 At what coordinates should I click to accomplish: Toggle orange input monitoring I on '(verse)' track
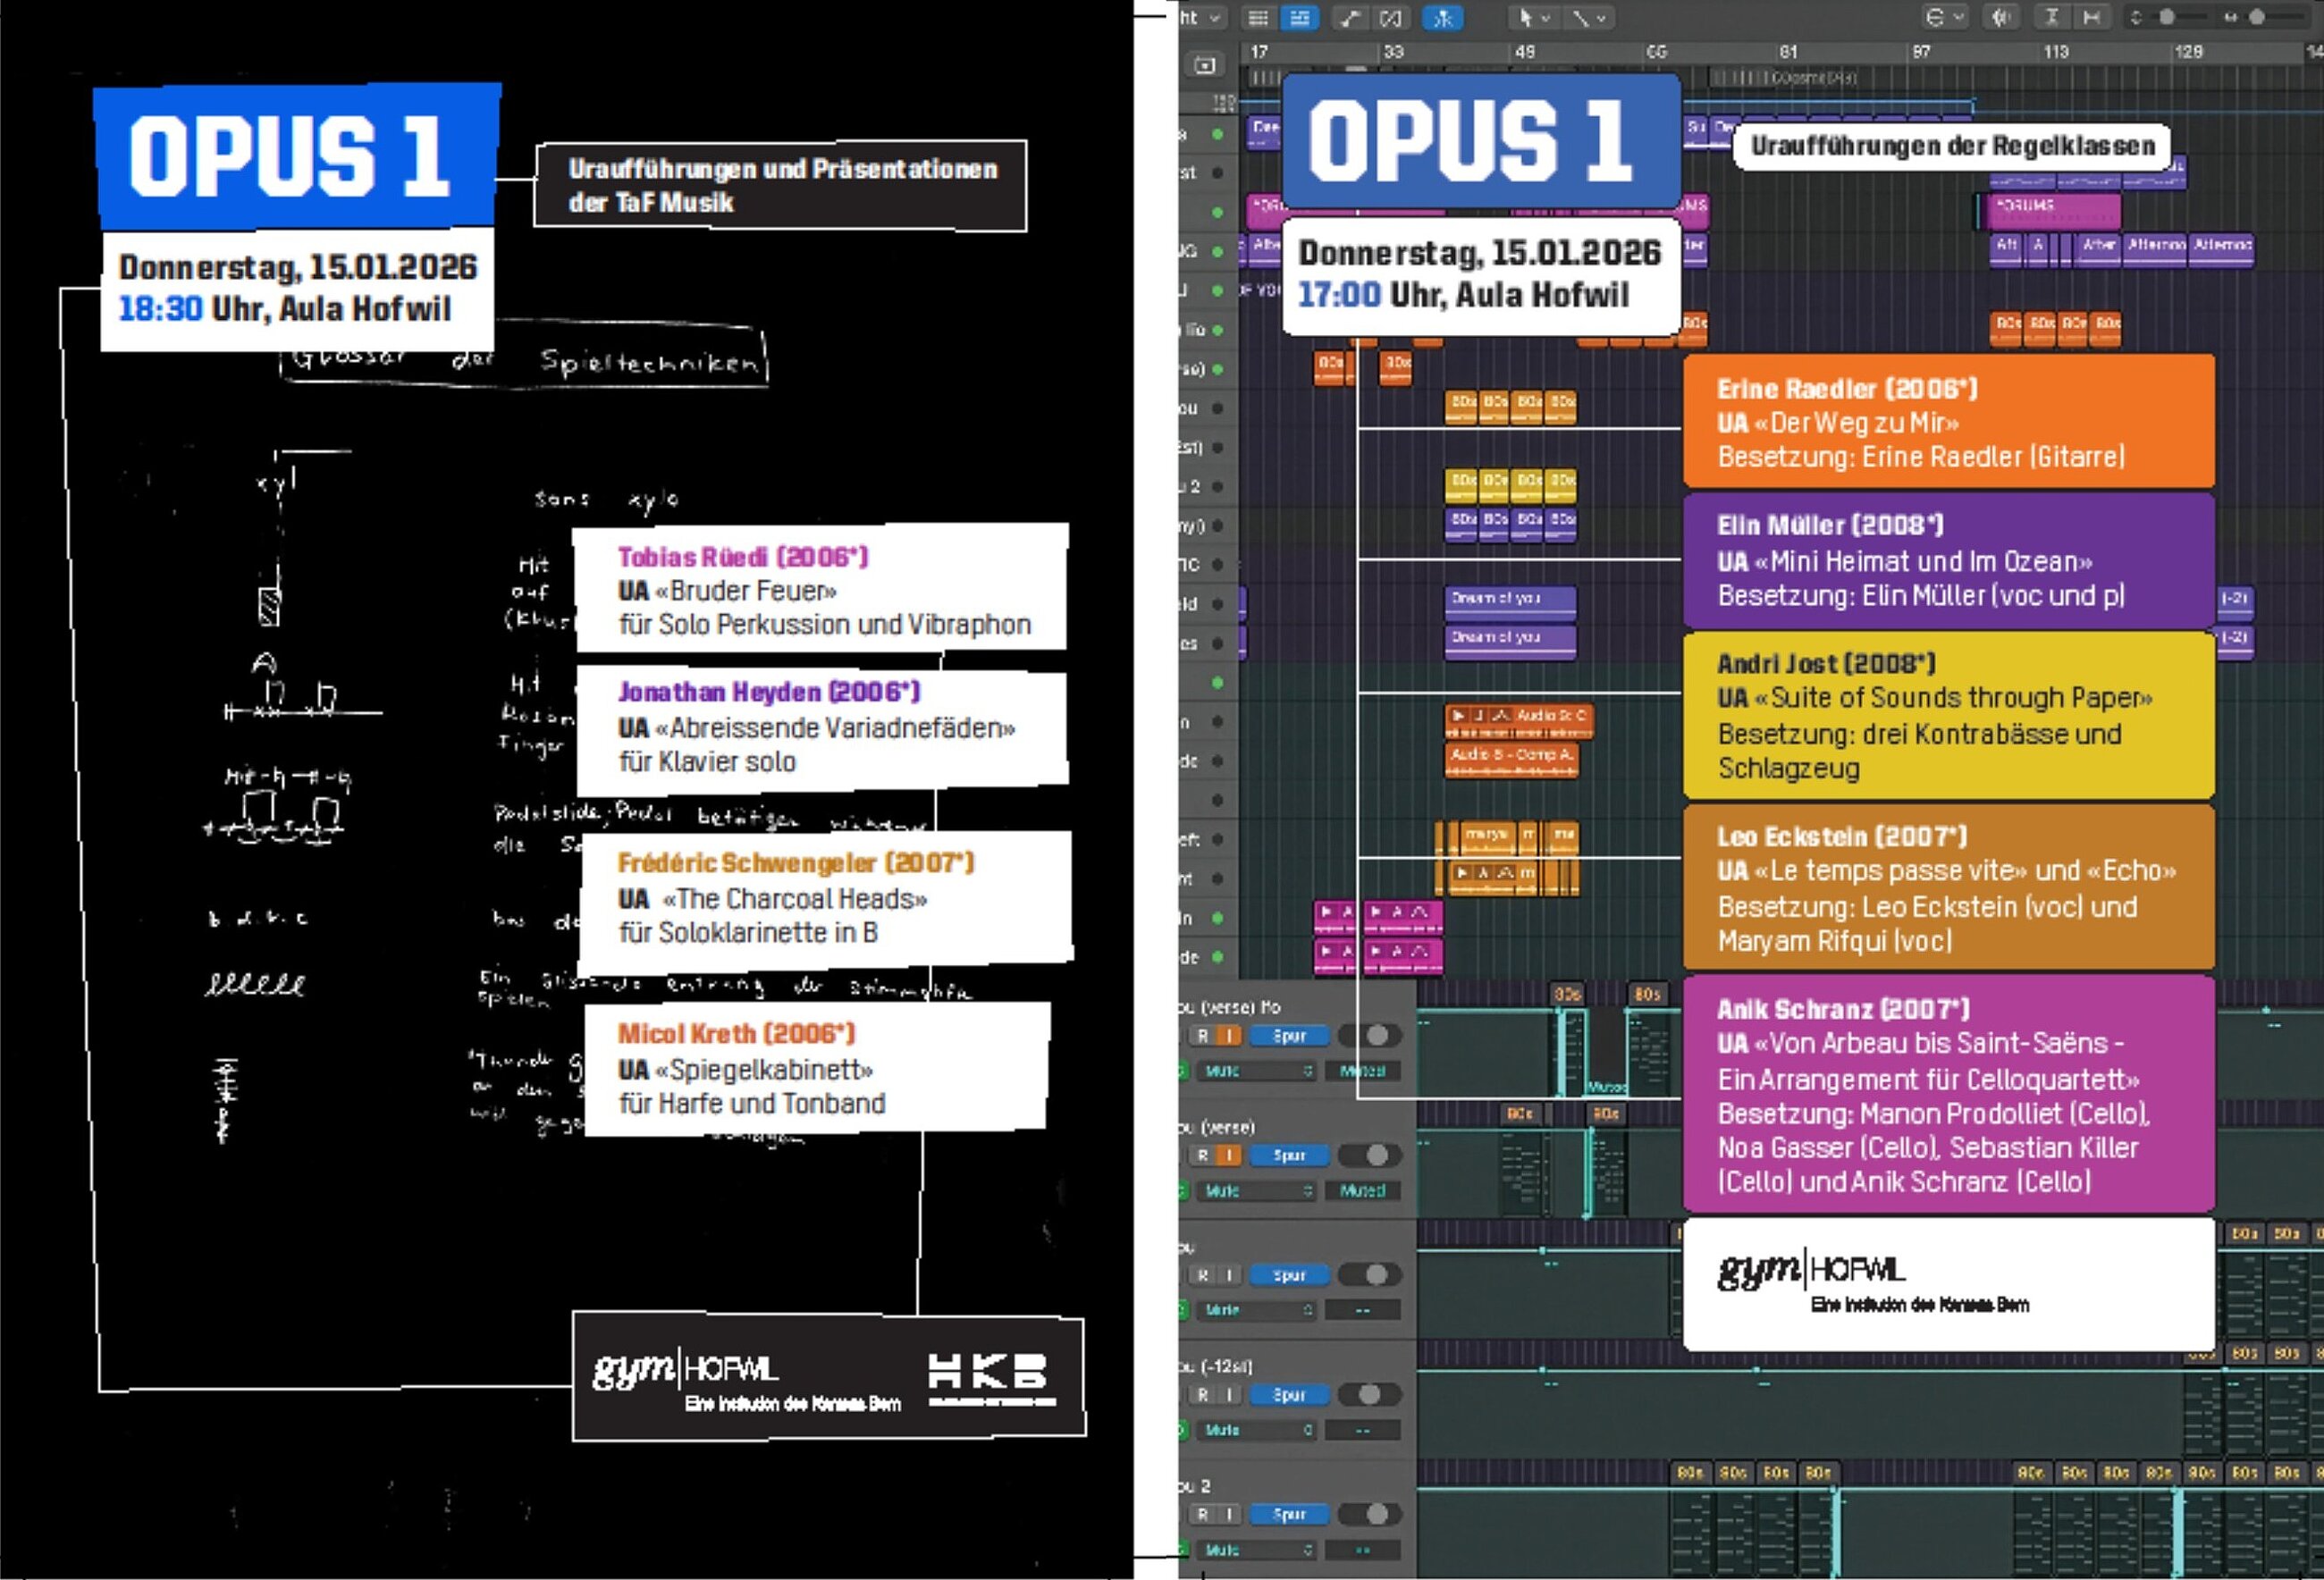click(1228, 1156)
